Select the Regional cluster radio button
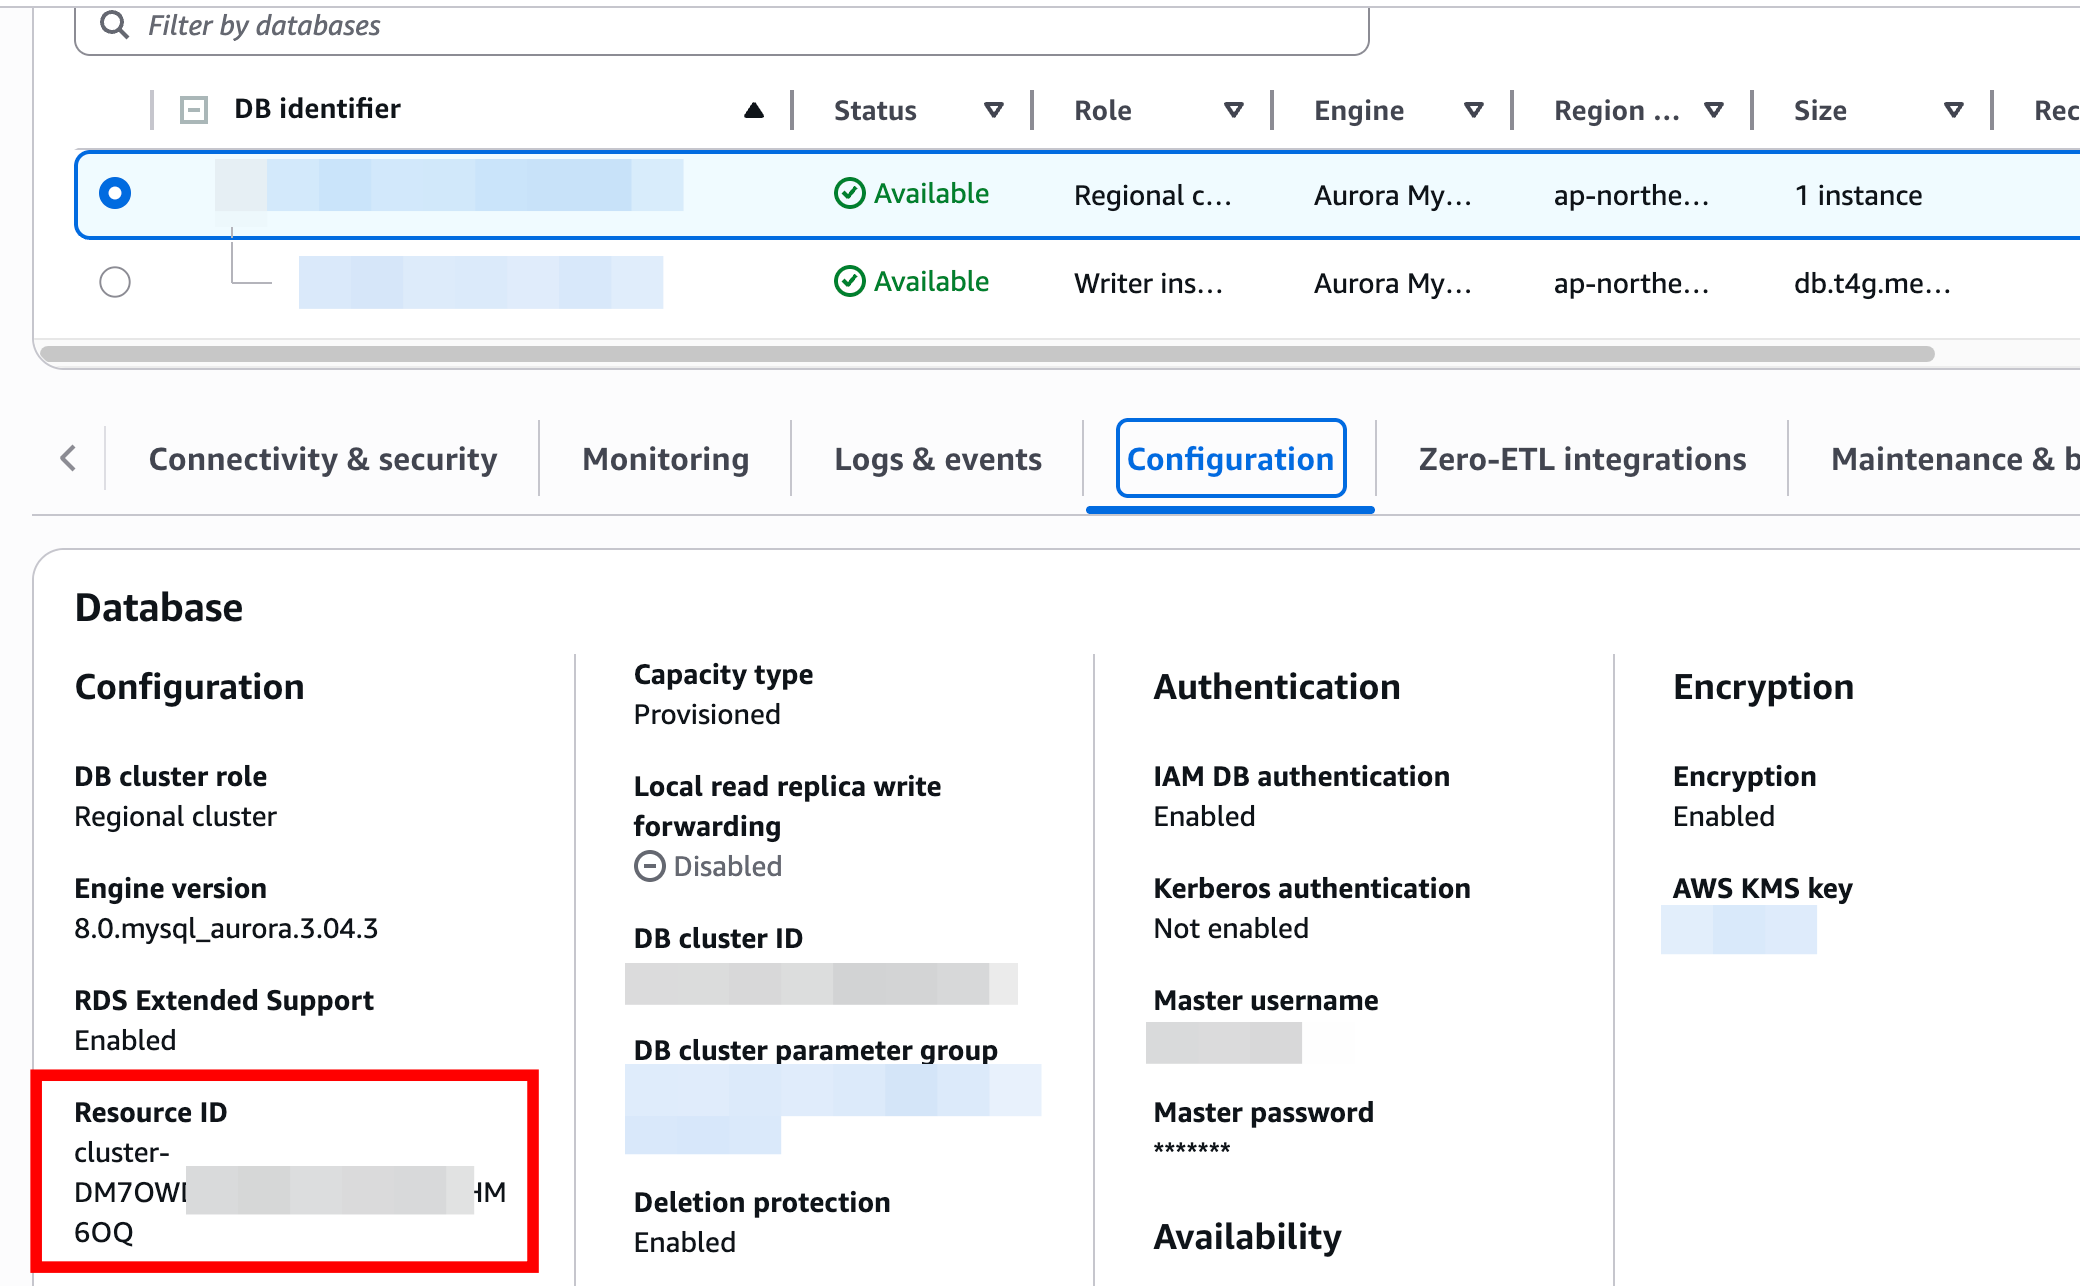This screenshot has width=2080, height=1286. click(115, 193)
